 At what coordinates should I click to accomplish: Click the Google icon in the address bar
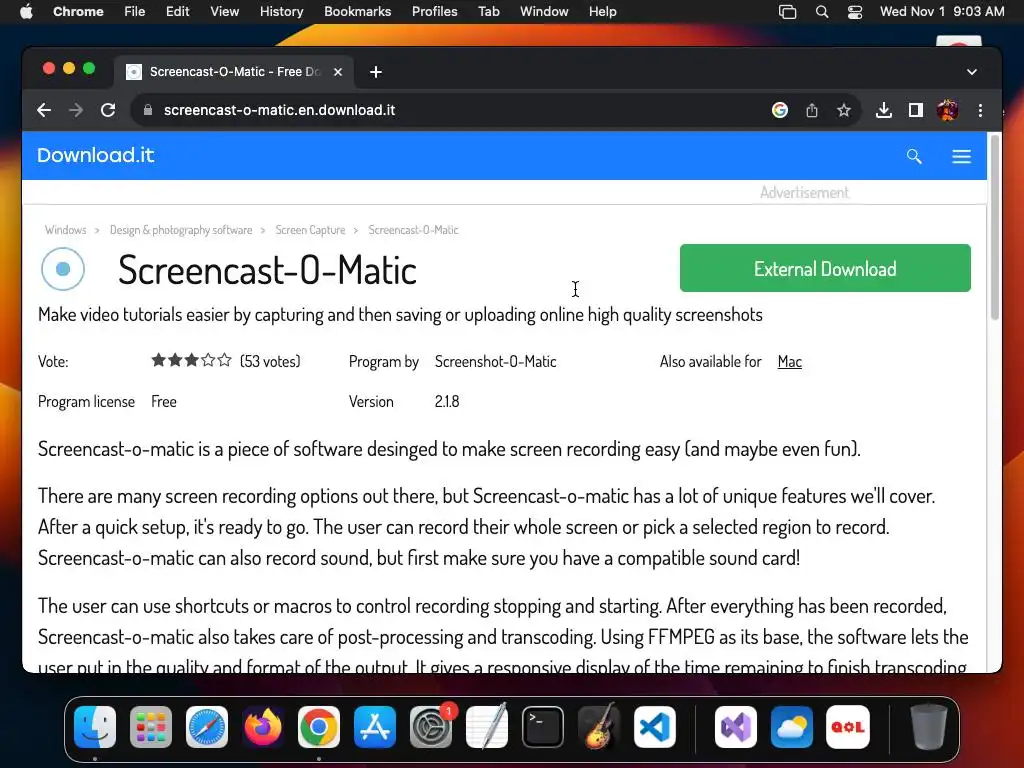tap(780, 110)
